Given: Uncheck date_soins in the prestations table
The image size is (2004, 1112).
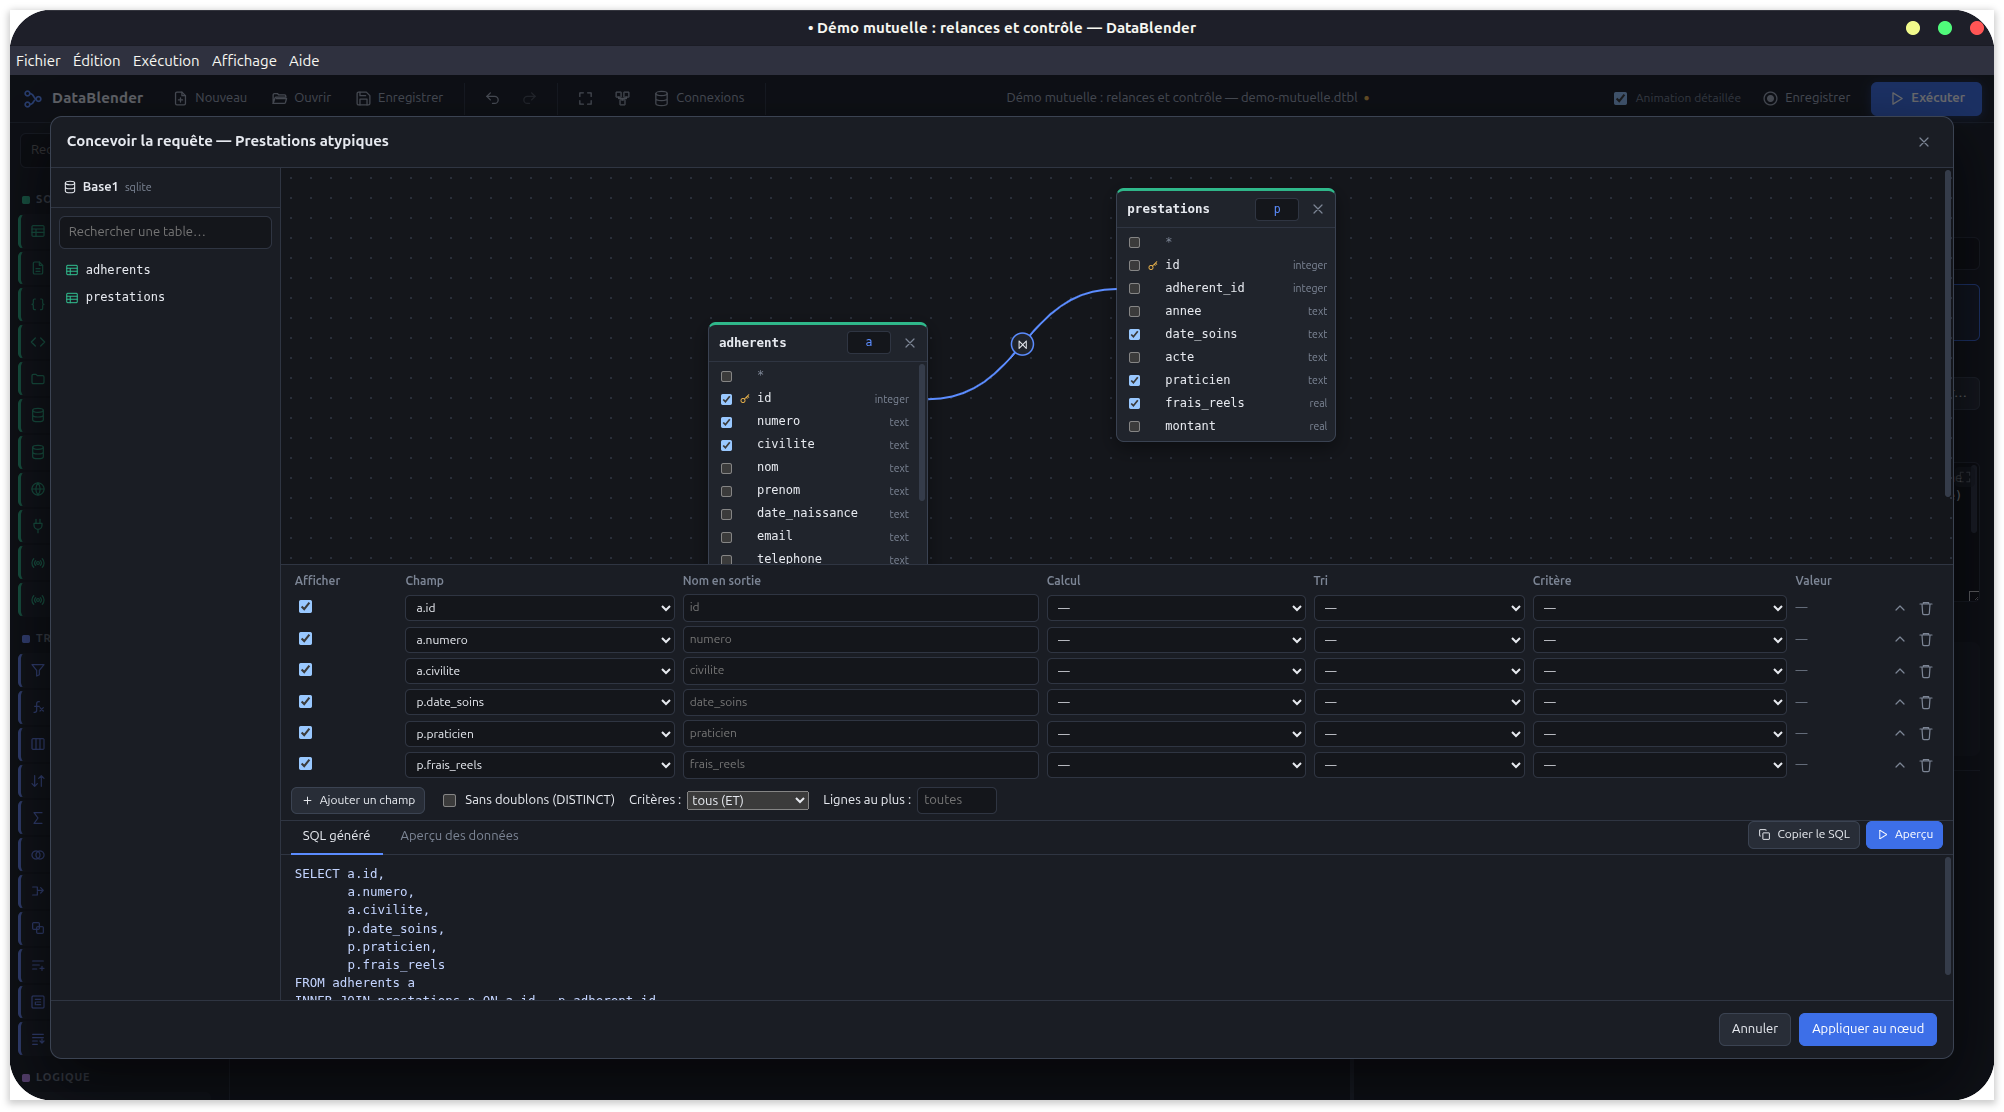Looking at the screenshot, I should 1134,335.
